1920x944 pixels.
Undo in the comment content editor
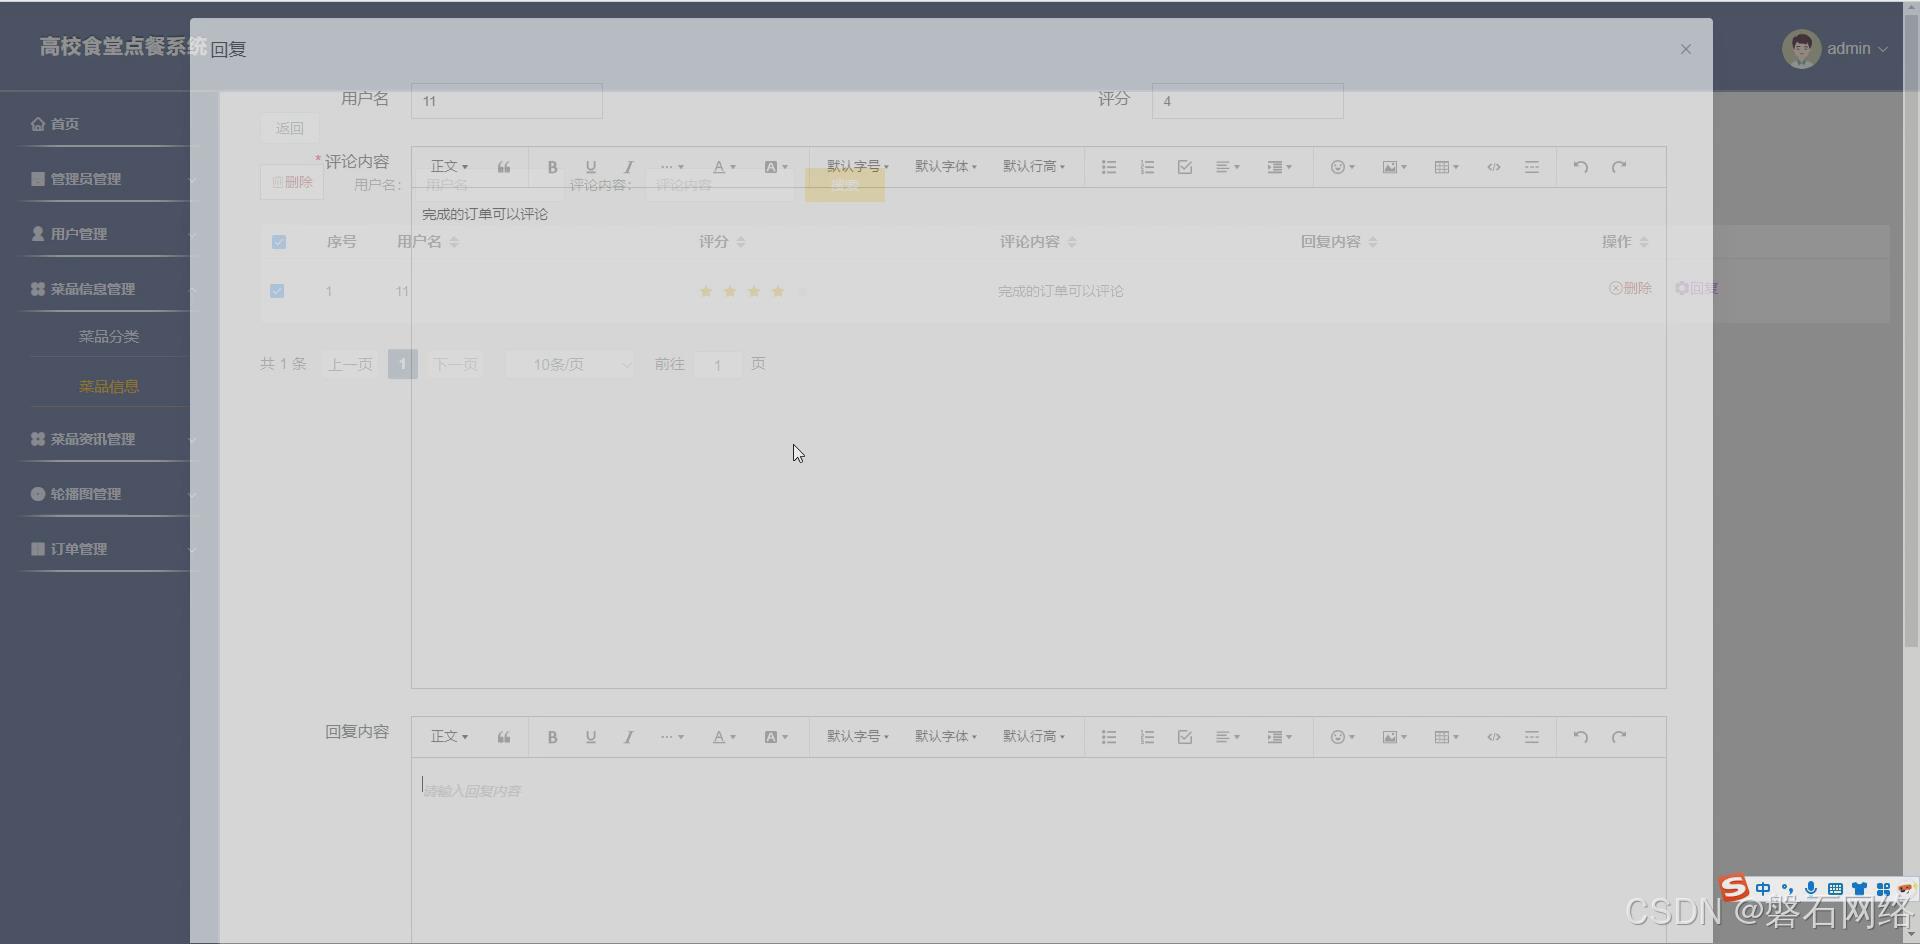point(1580,167)
